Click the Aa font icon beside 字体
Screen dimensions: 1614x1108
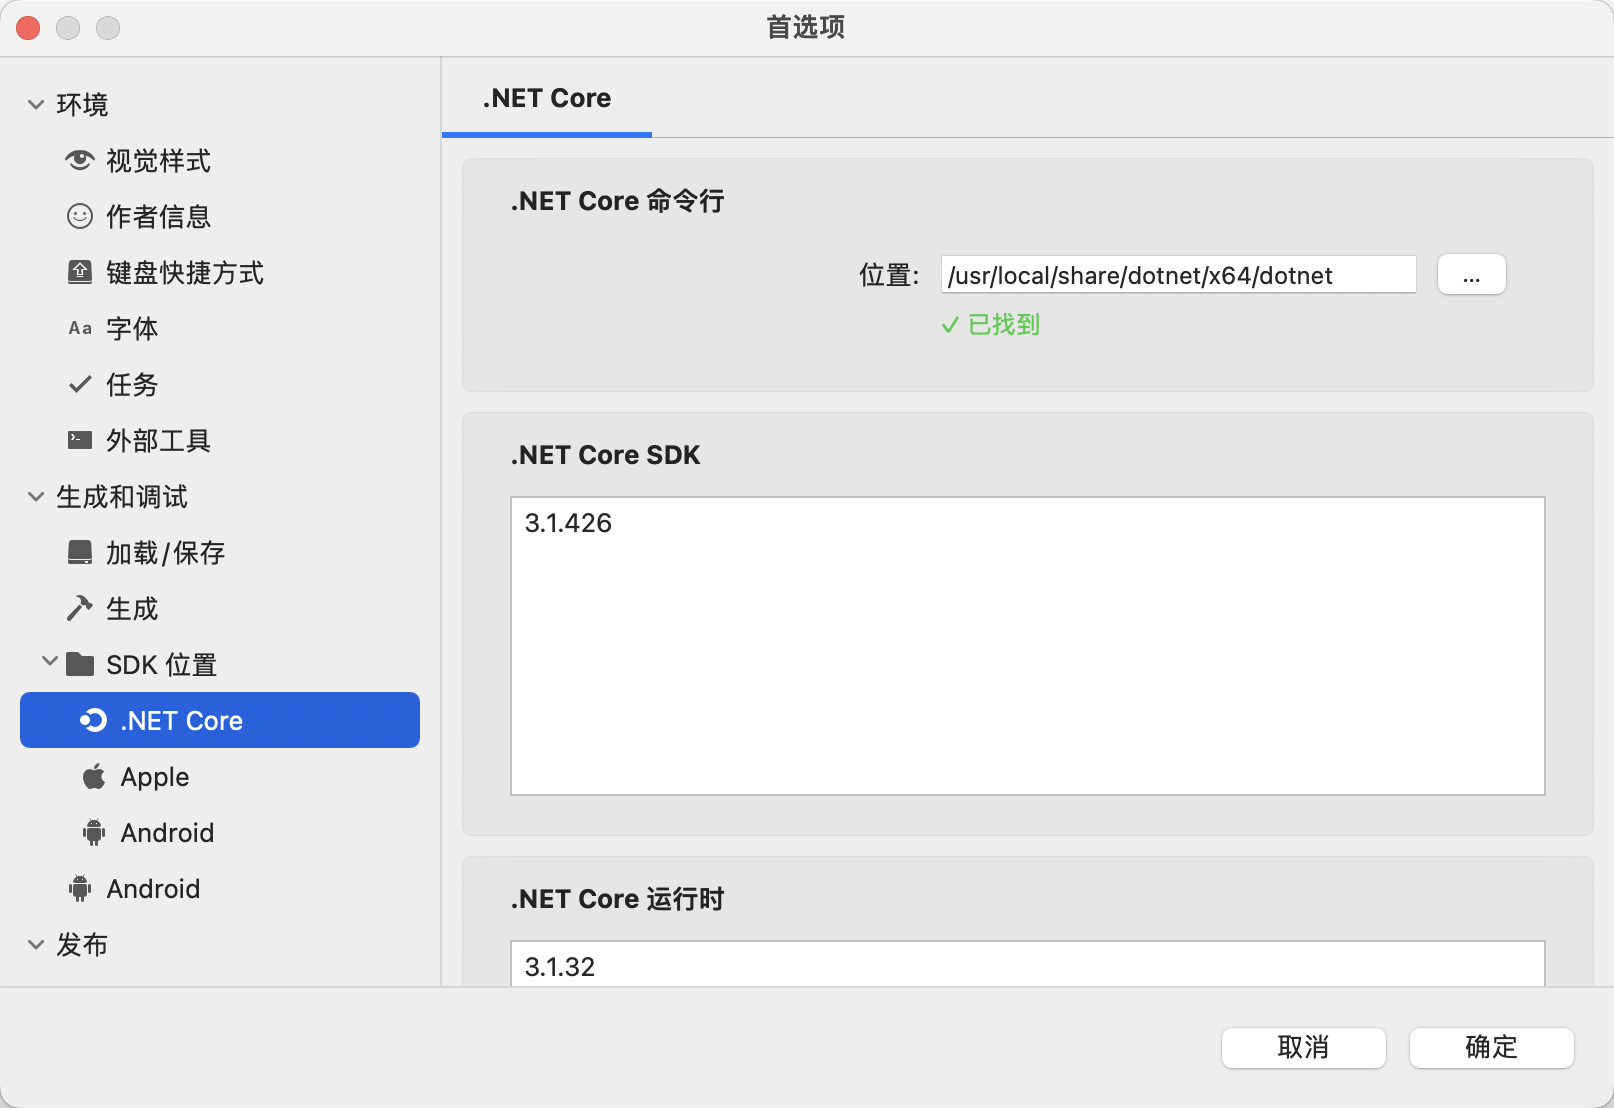(x=80, y=329)
